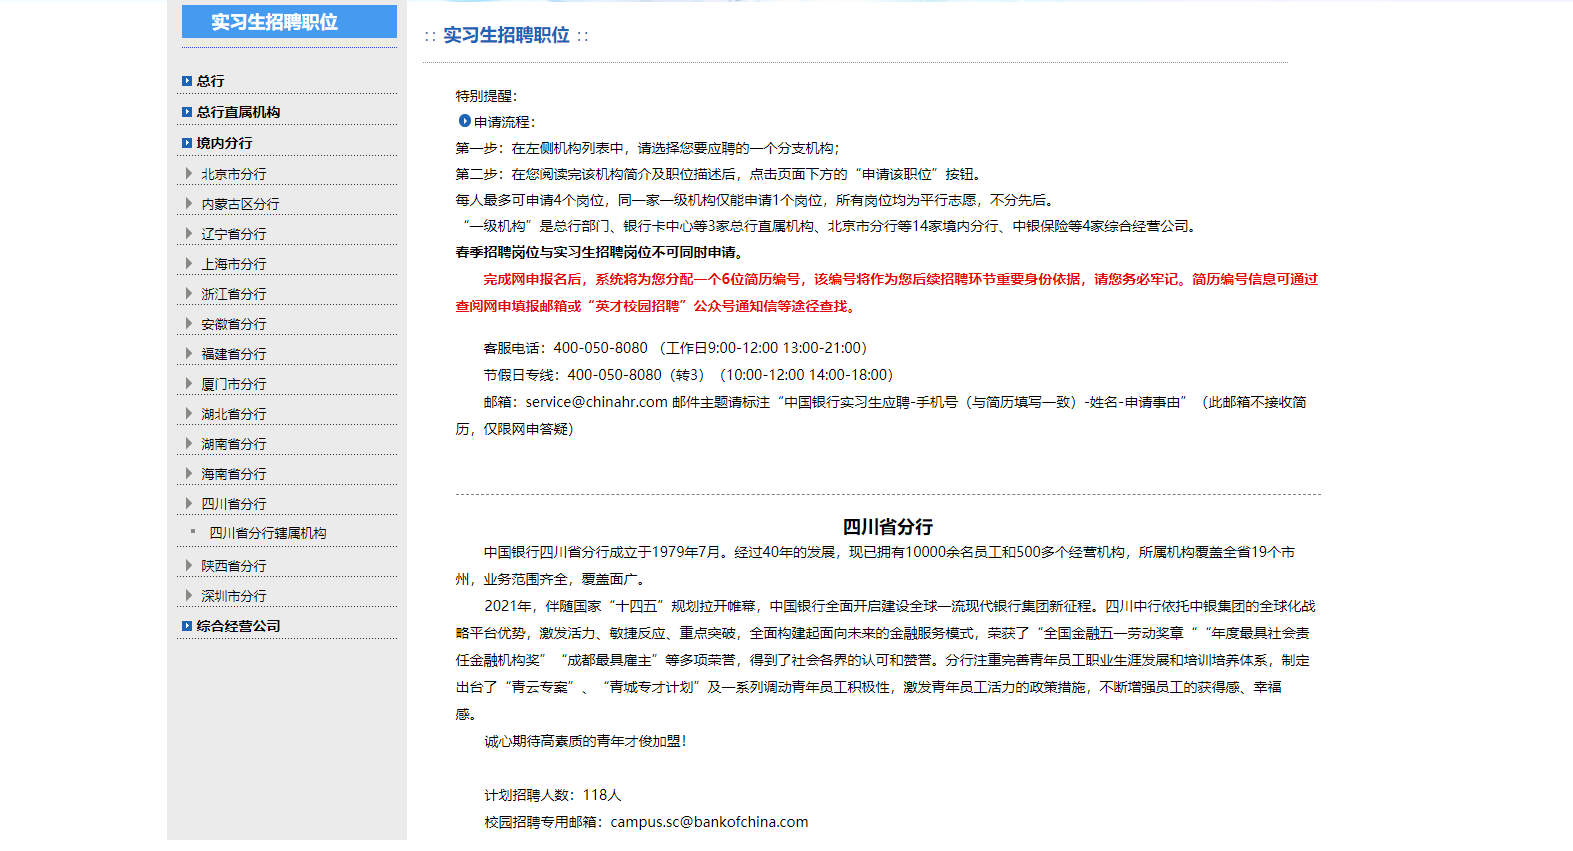1573x851 pixels.
Task: Expand the arrow next to 湖北省分行
Action: pos(189,413)
